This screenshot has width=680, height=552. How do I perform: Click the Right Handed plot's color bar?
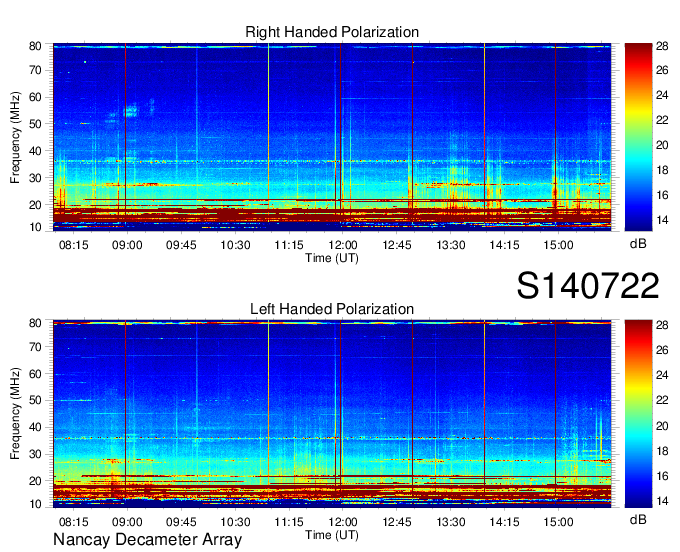click(638, 137)
